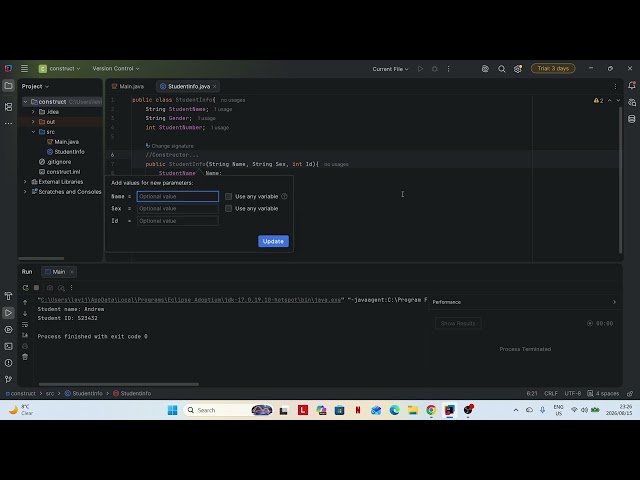Click the Run current file play icon
Viewport: 640px width, 480px height.
(x=420, y=69)
